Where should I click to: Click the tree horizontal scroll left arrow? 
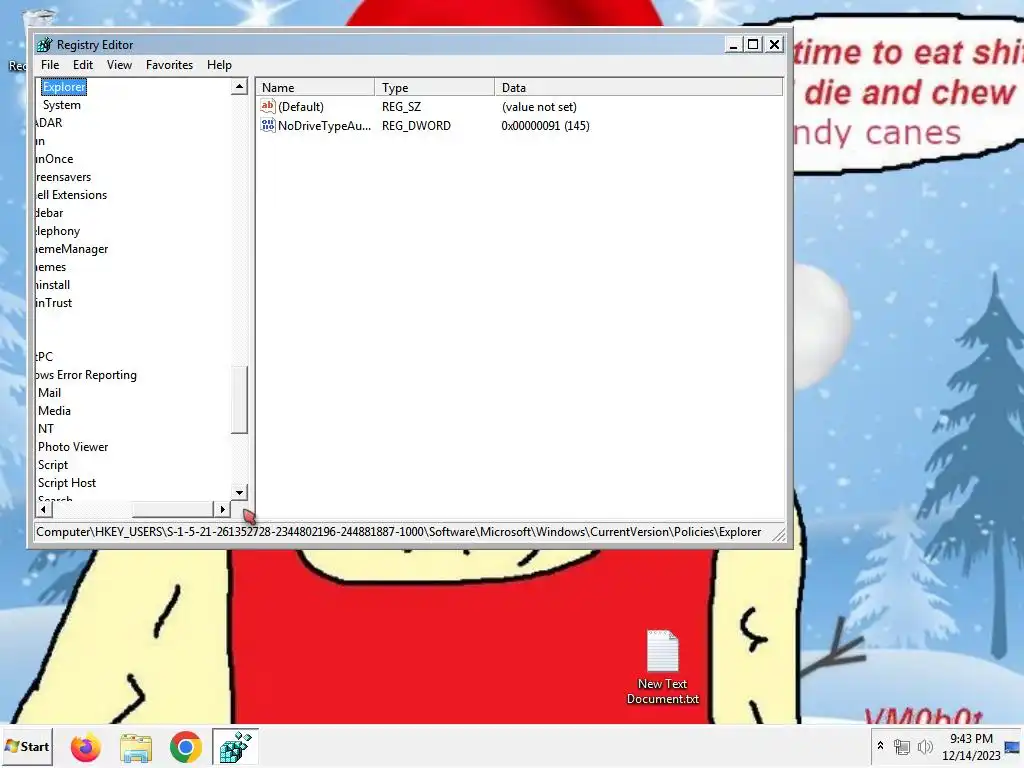click(x=43, y=509)
